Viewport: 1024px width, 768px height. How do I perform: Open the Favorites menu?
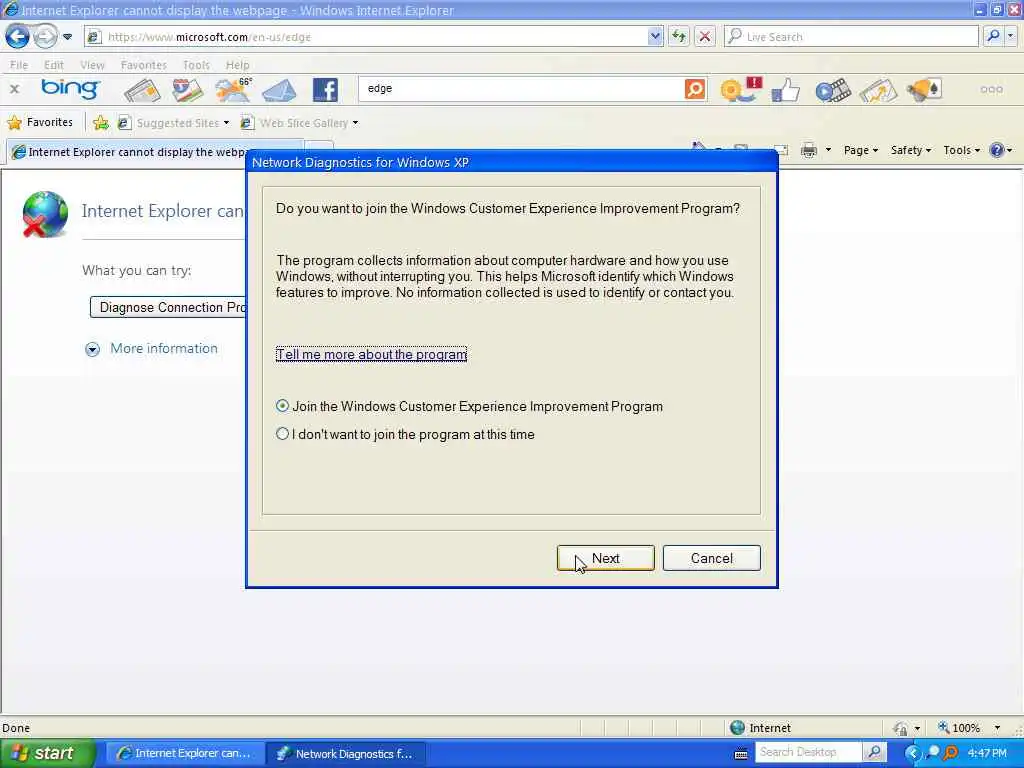pos(144,65)
